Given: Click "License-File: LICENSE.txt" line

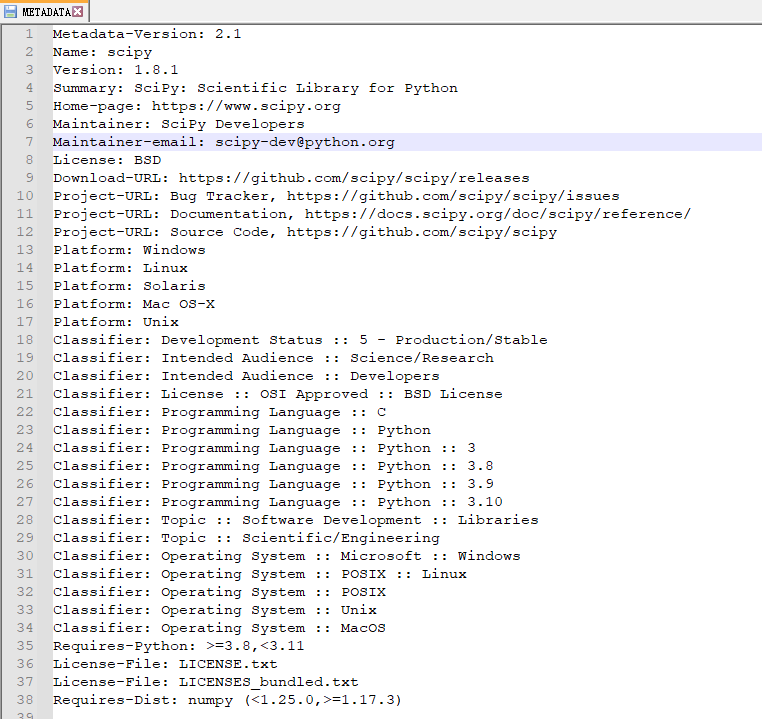Looking at the screenshot, I should coord(165,663).
